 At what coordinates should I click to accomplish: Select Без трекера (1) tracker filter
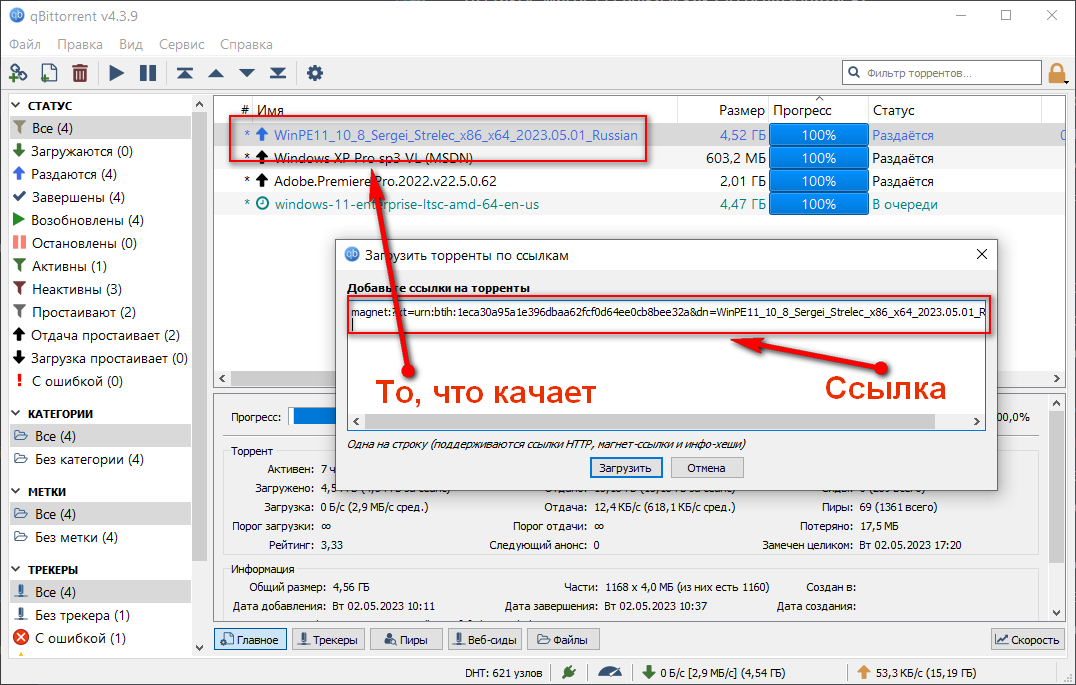click(100, 615)
